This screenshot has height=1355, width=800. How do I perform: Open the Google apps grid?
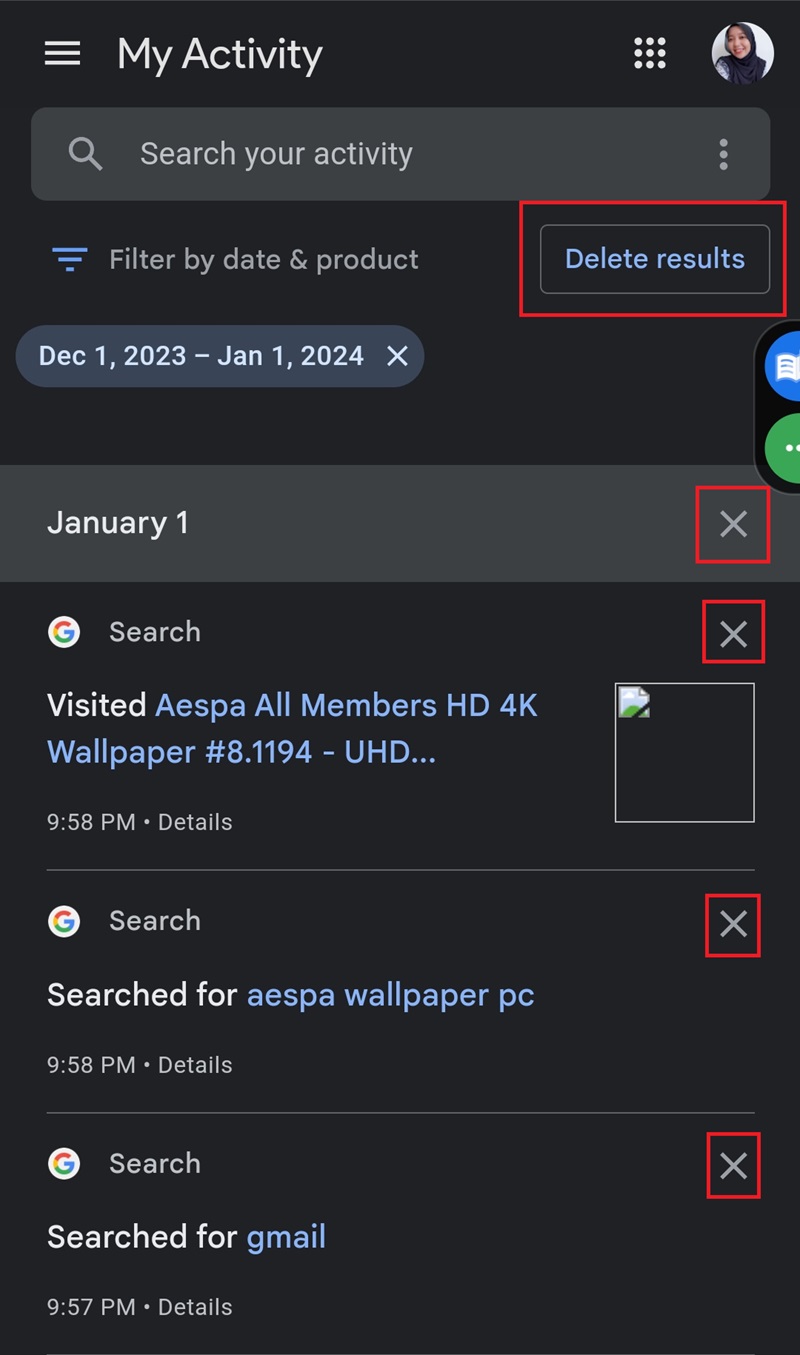coord(650,53)
